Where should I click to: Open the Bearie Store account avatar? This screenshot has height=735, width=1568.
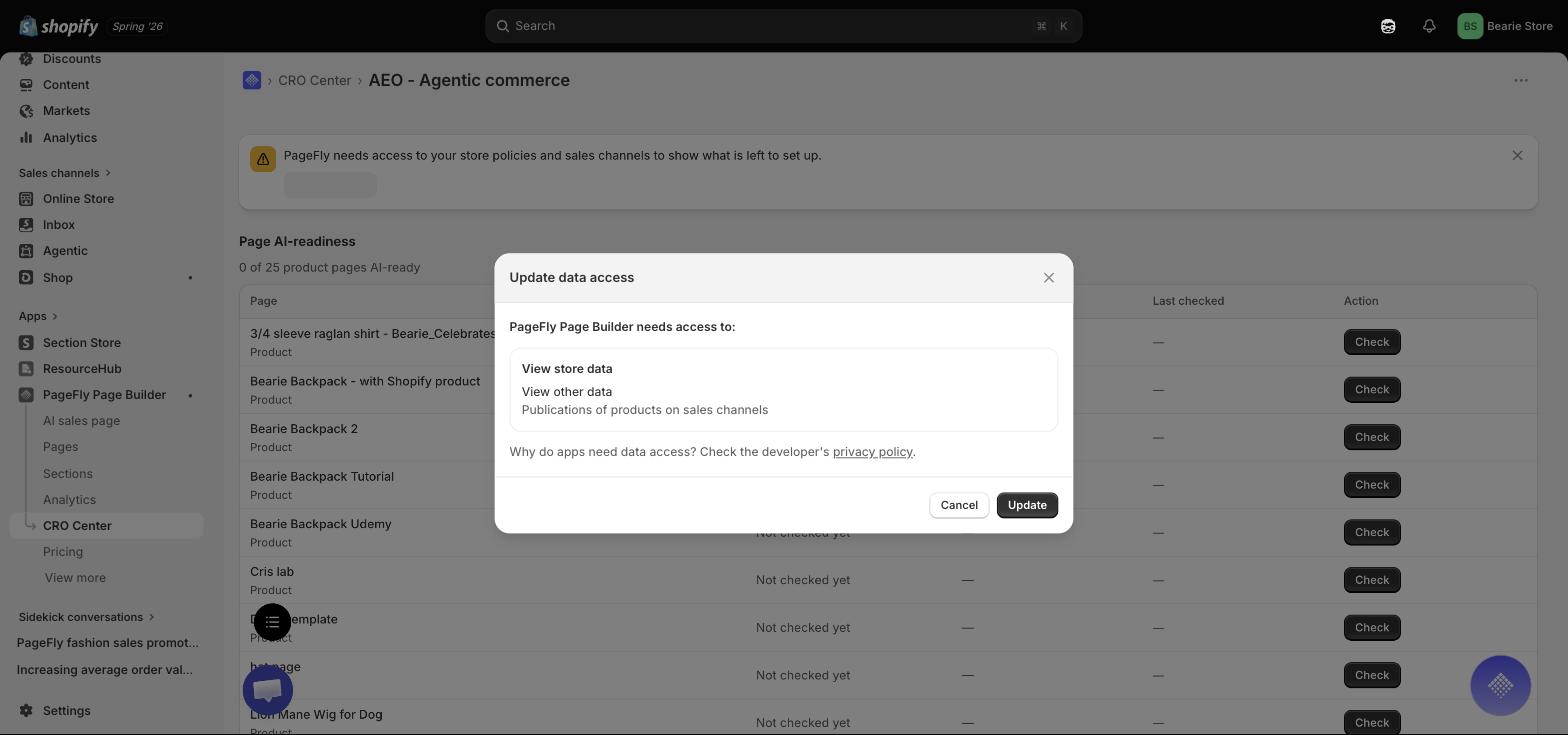[x=1469, y=26]
